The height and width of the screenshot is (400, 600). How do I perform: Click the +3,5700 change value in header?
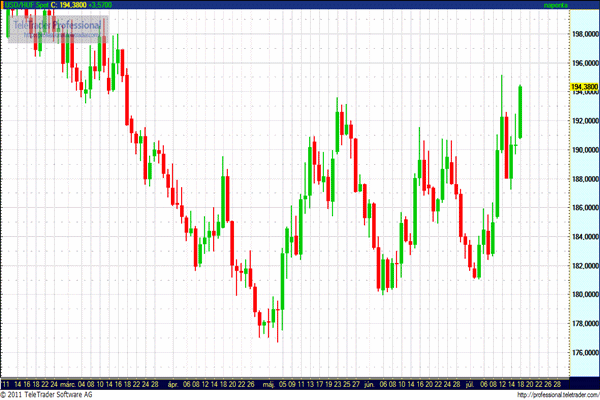point(100,5)
